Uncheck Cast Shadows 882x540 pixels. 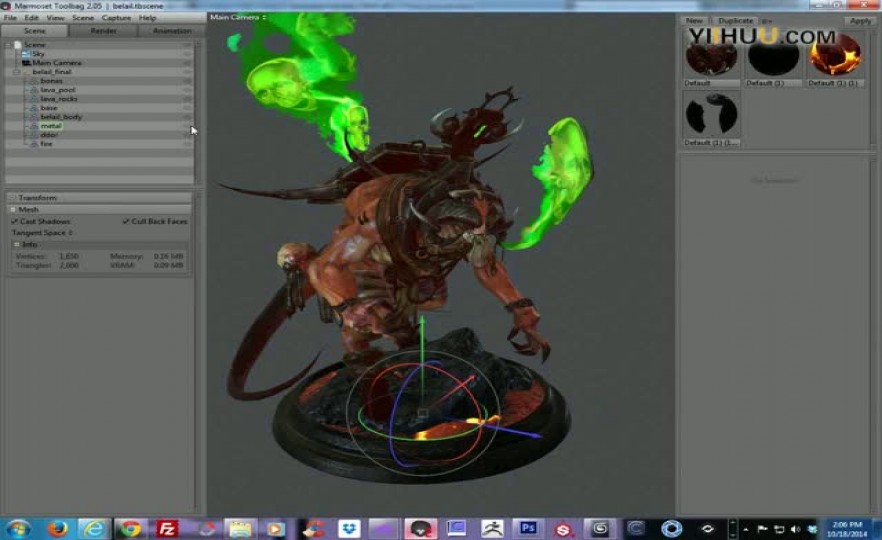[x=15, y=222]
